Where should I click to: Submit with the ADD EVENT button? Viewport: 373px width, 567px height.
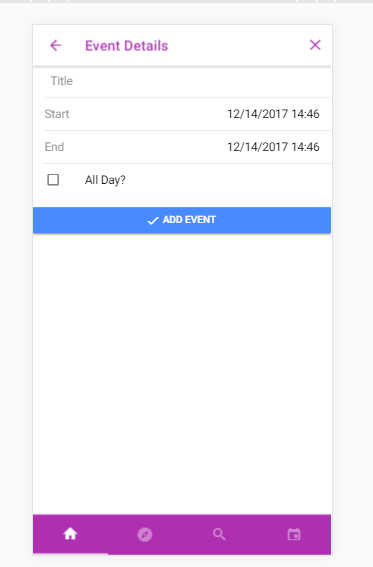tap(182, 220)
